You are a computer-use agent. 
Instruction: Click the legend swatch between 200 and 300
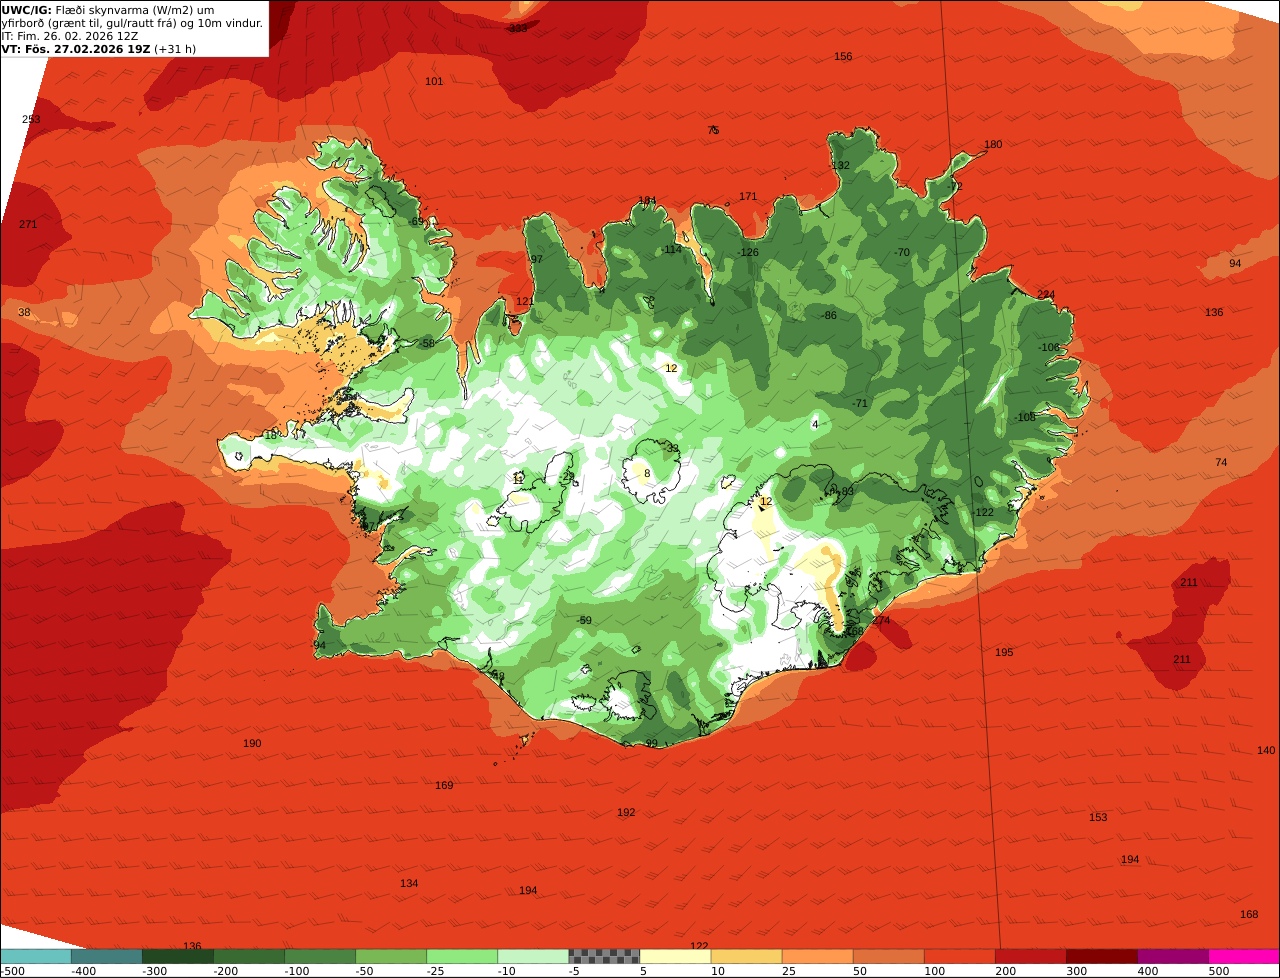[x=1030, y=956]
